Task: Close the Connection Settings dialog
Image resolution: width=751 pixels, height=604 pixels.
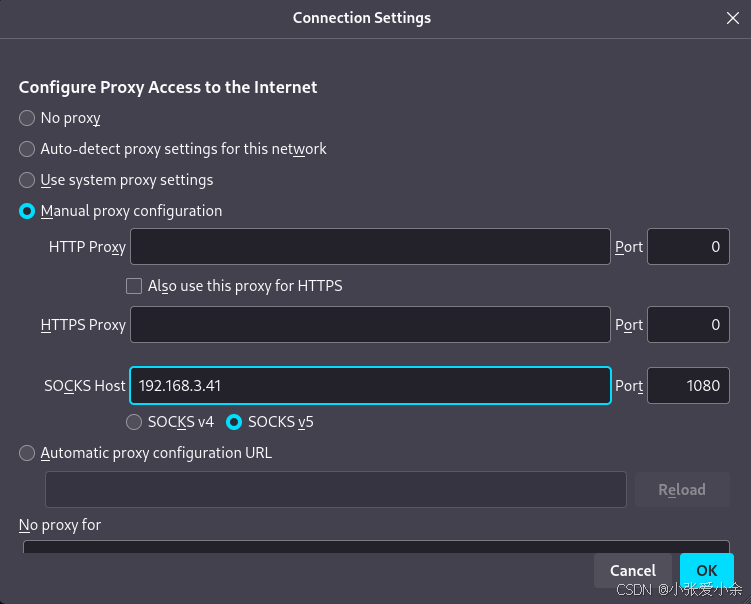Action: click(x=733, y=18)
